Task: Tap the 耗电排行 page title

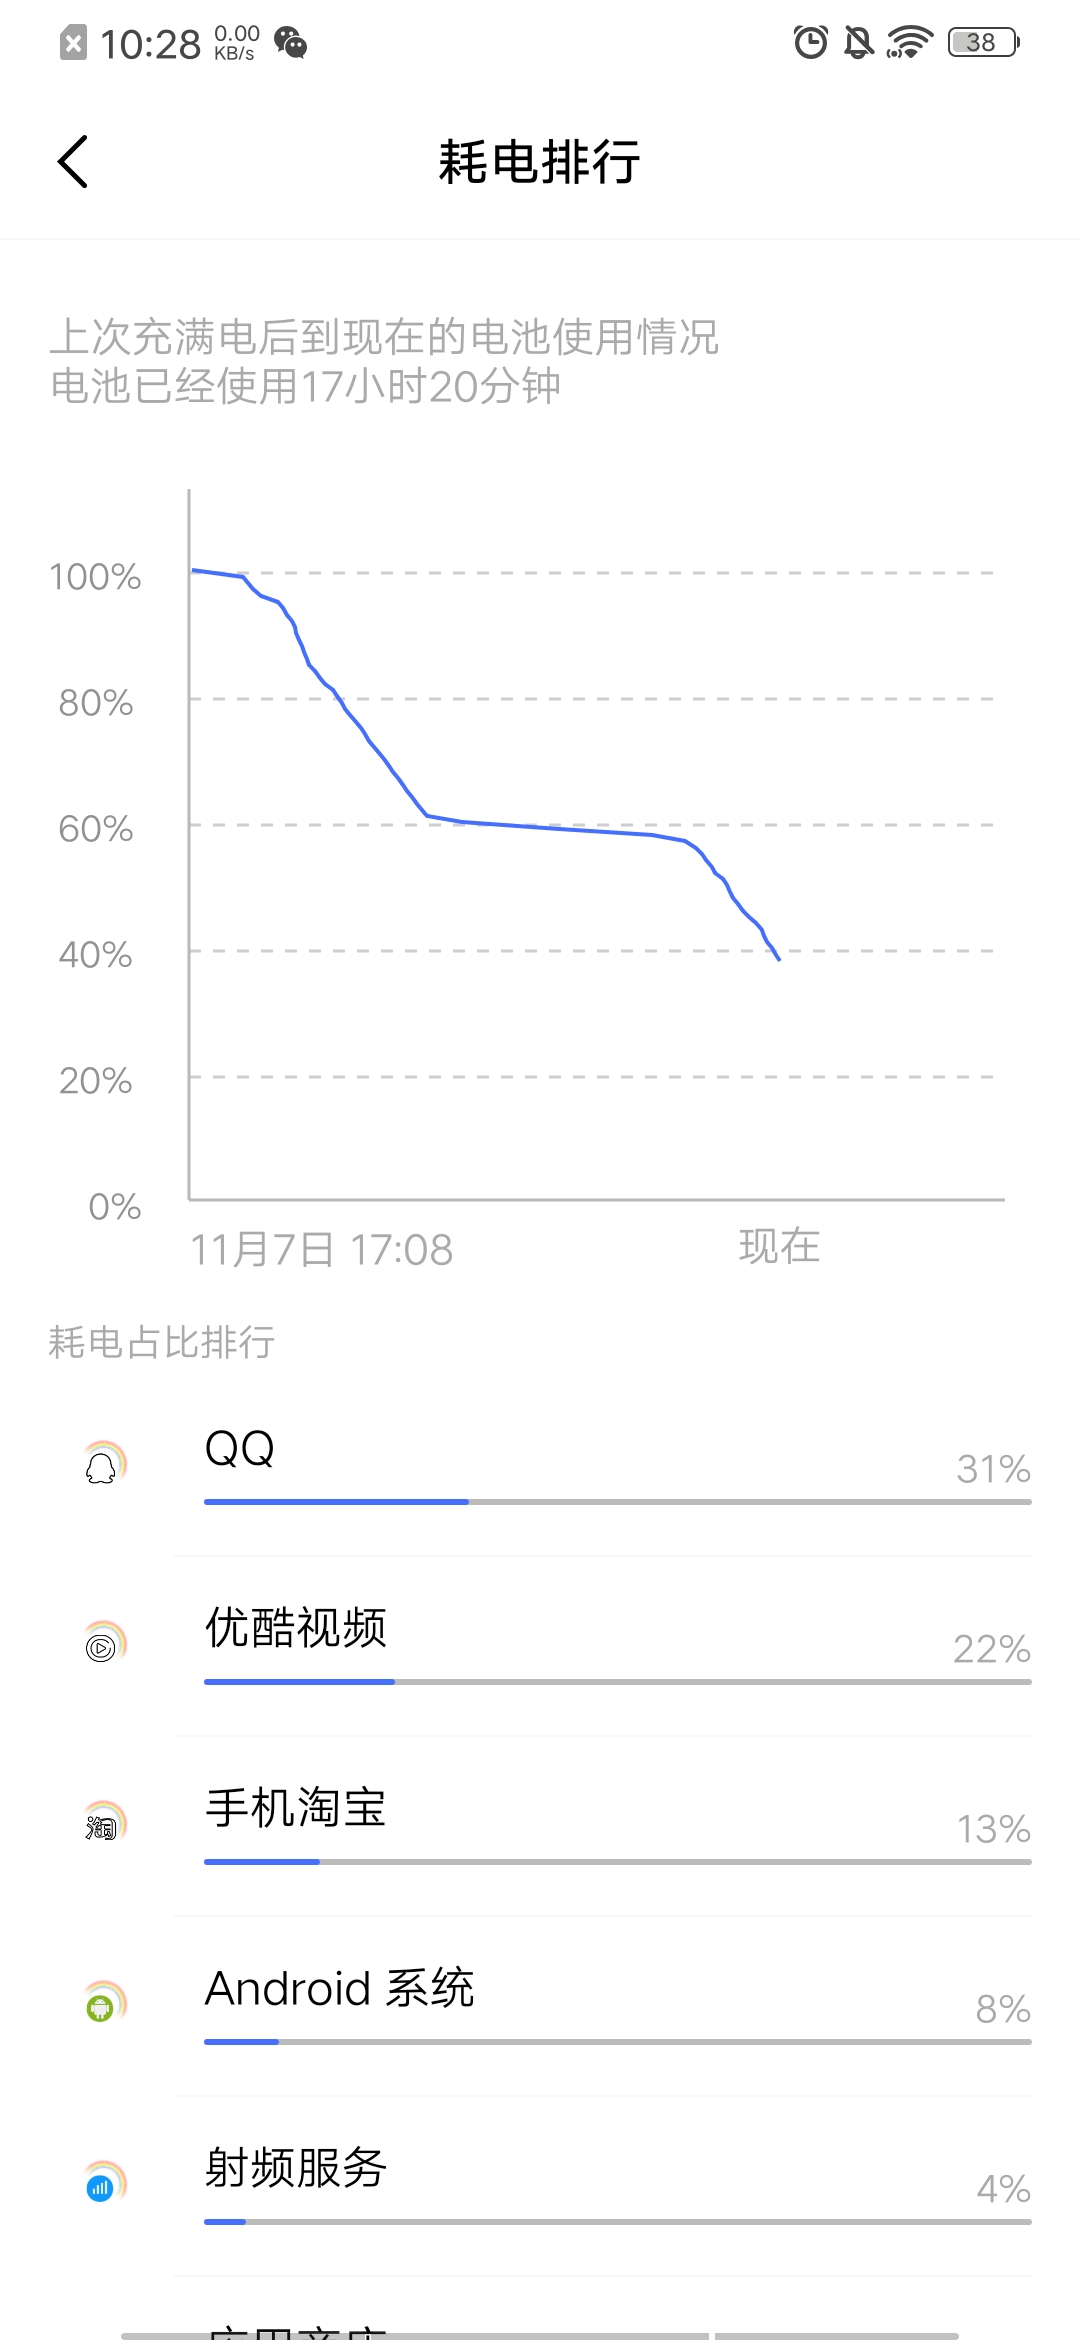Action: 539,162
